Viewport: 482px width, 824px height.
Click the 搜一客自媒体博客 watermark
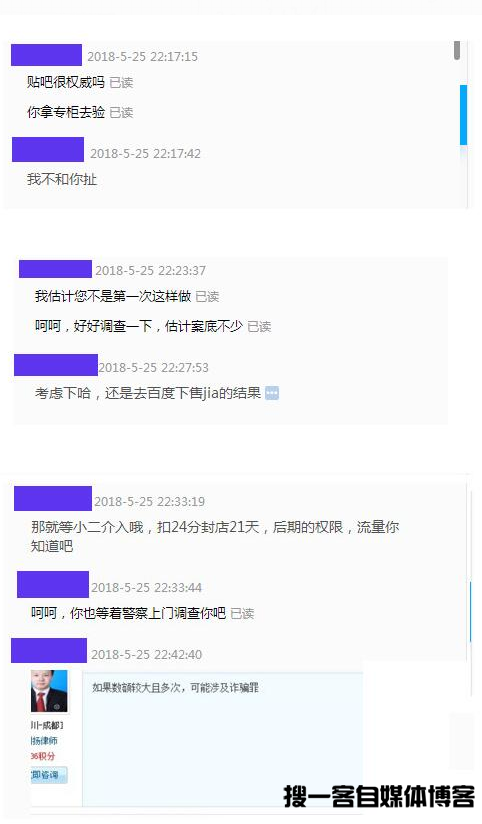pyautogui.click(x=379, y=796)
